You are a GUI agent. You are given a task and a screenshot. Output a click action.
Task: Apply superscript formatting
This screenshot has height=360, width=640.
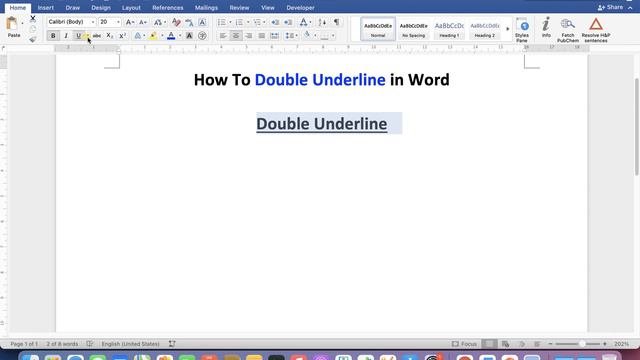pyautogui.click(x=122, y=36)
